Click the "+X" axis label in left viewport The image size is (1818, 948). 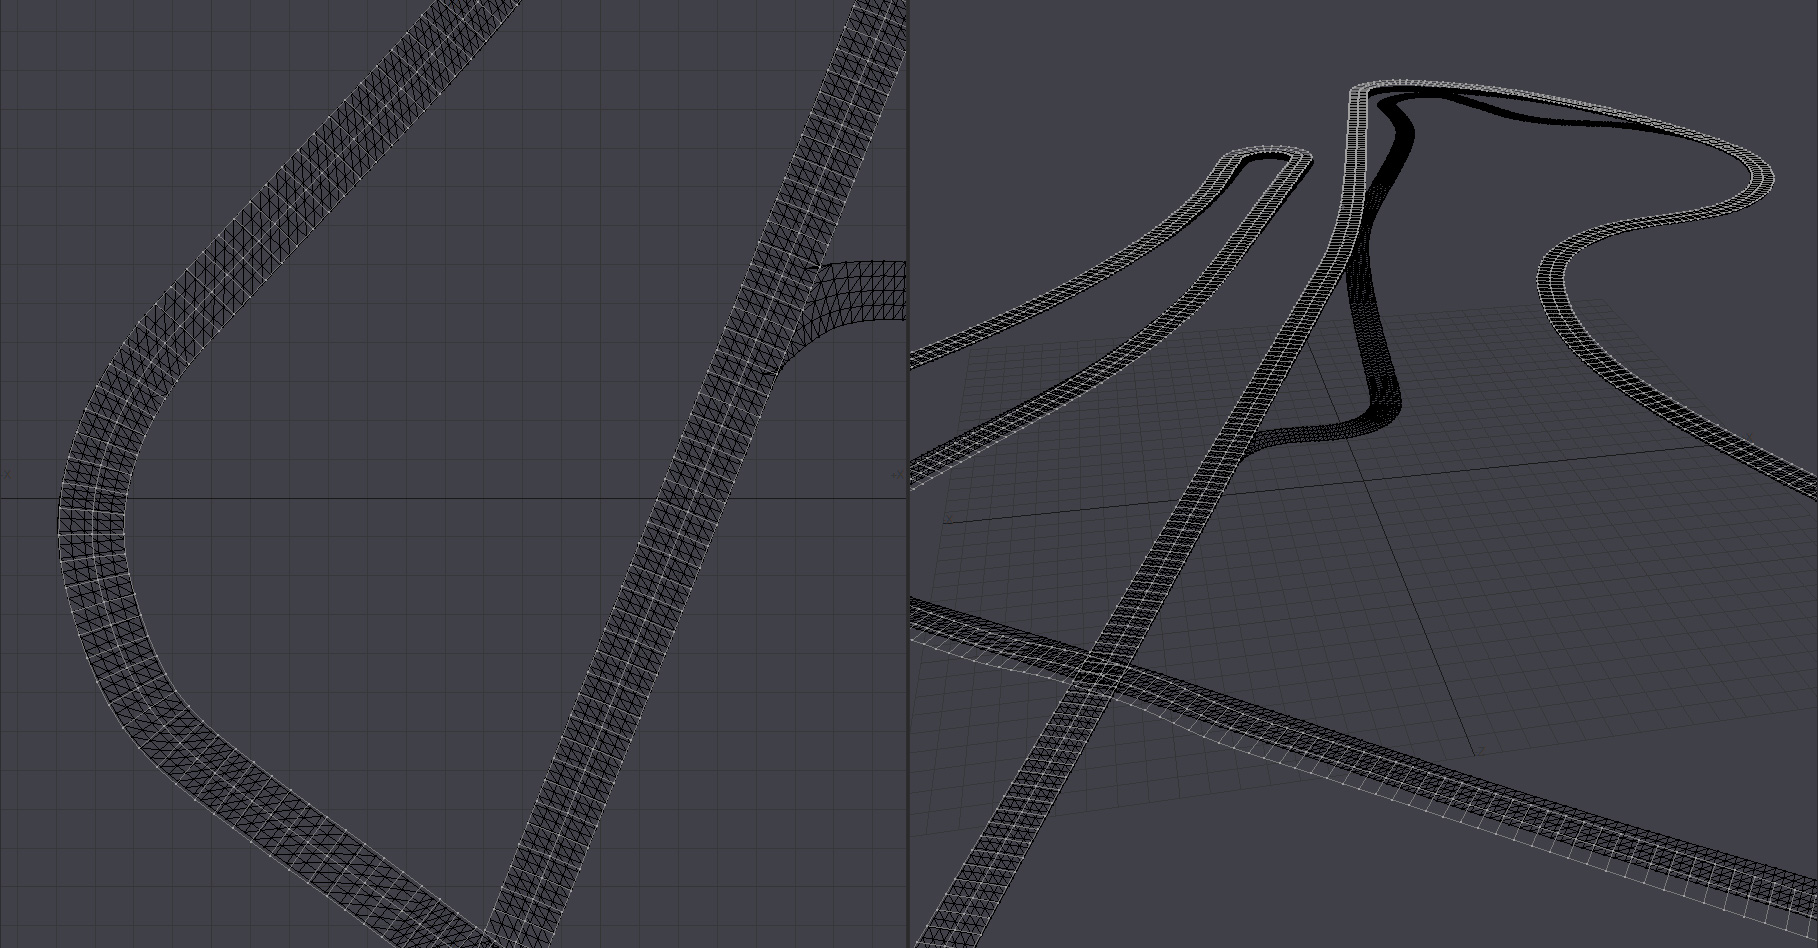click(896, 476)
